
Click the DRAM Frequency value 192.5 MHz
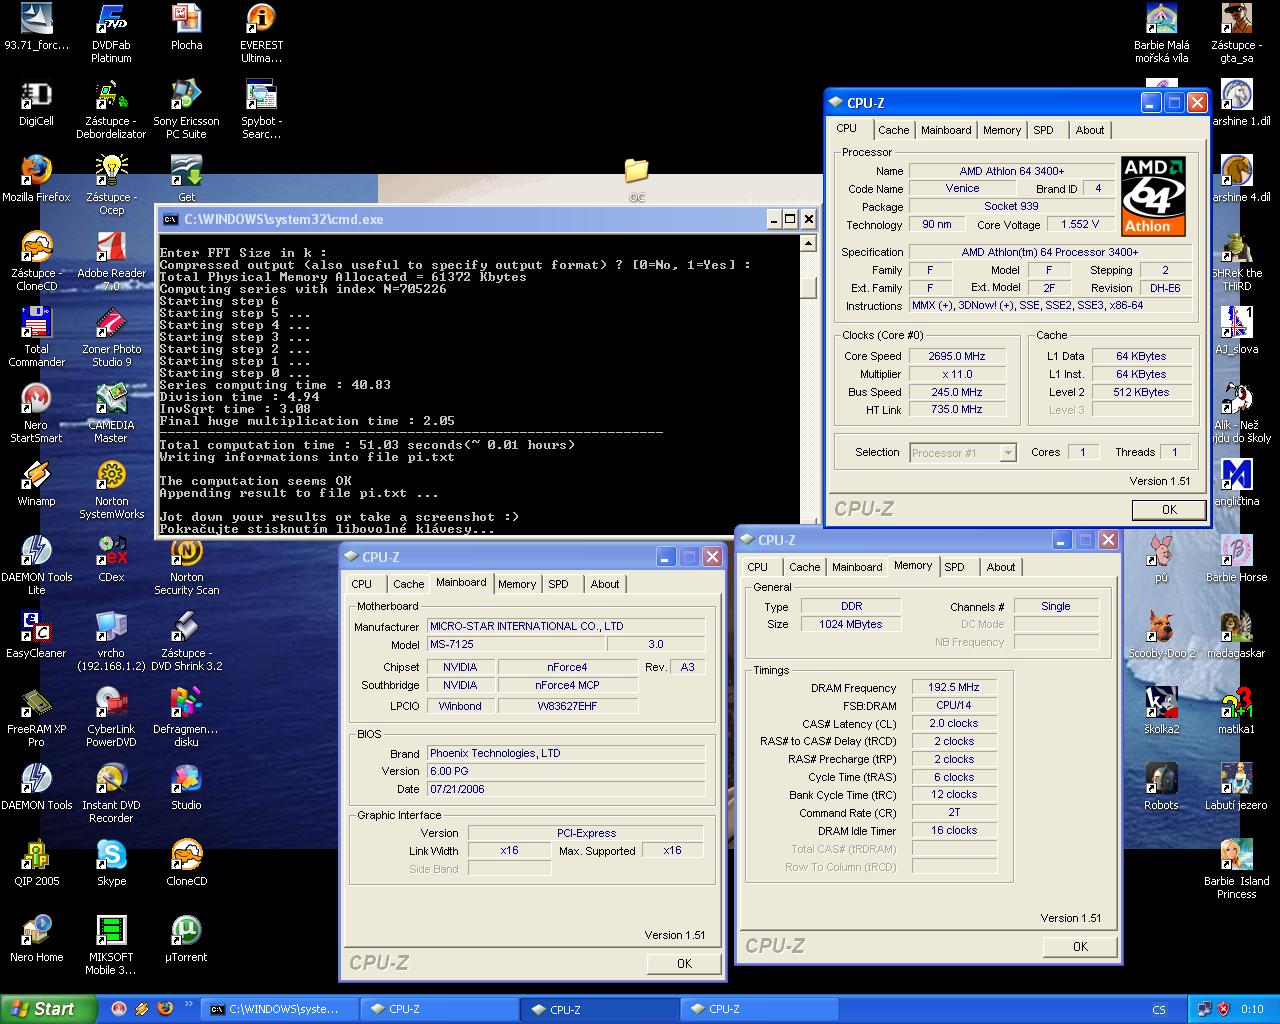tap(954, 688)
